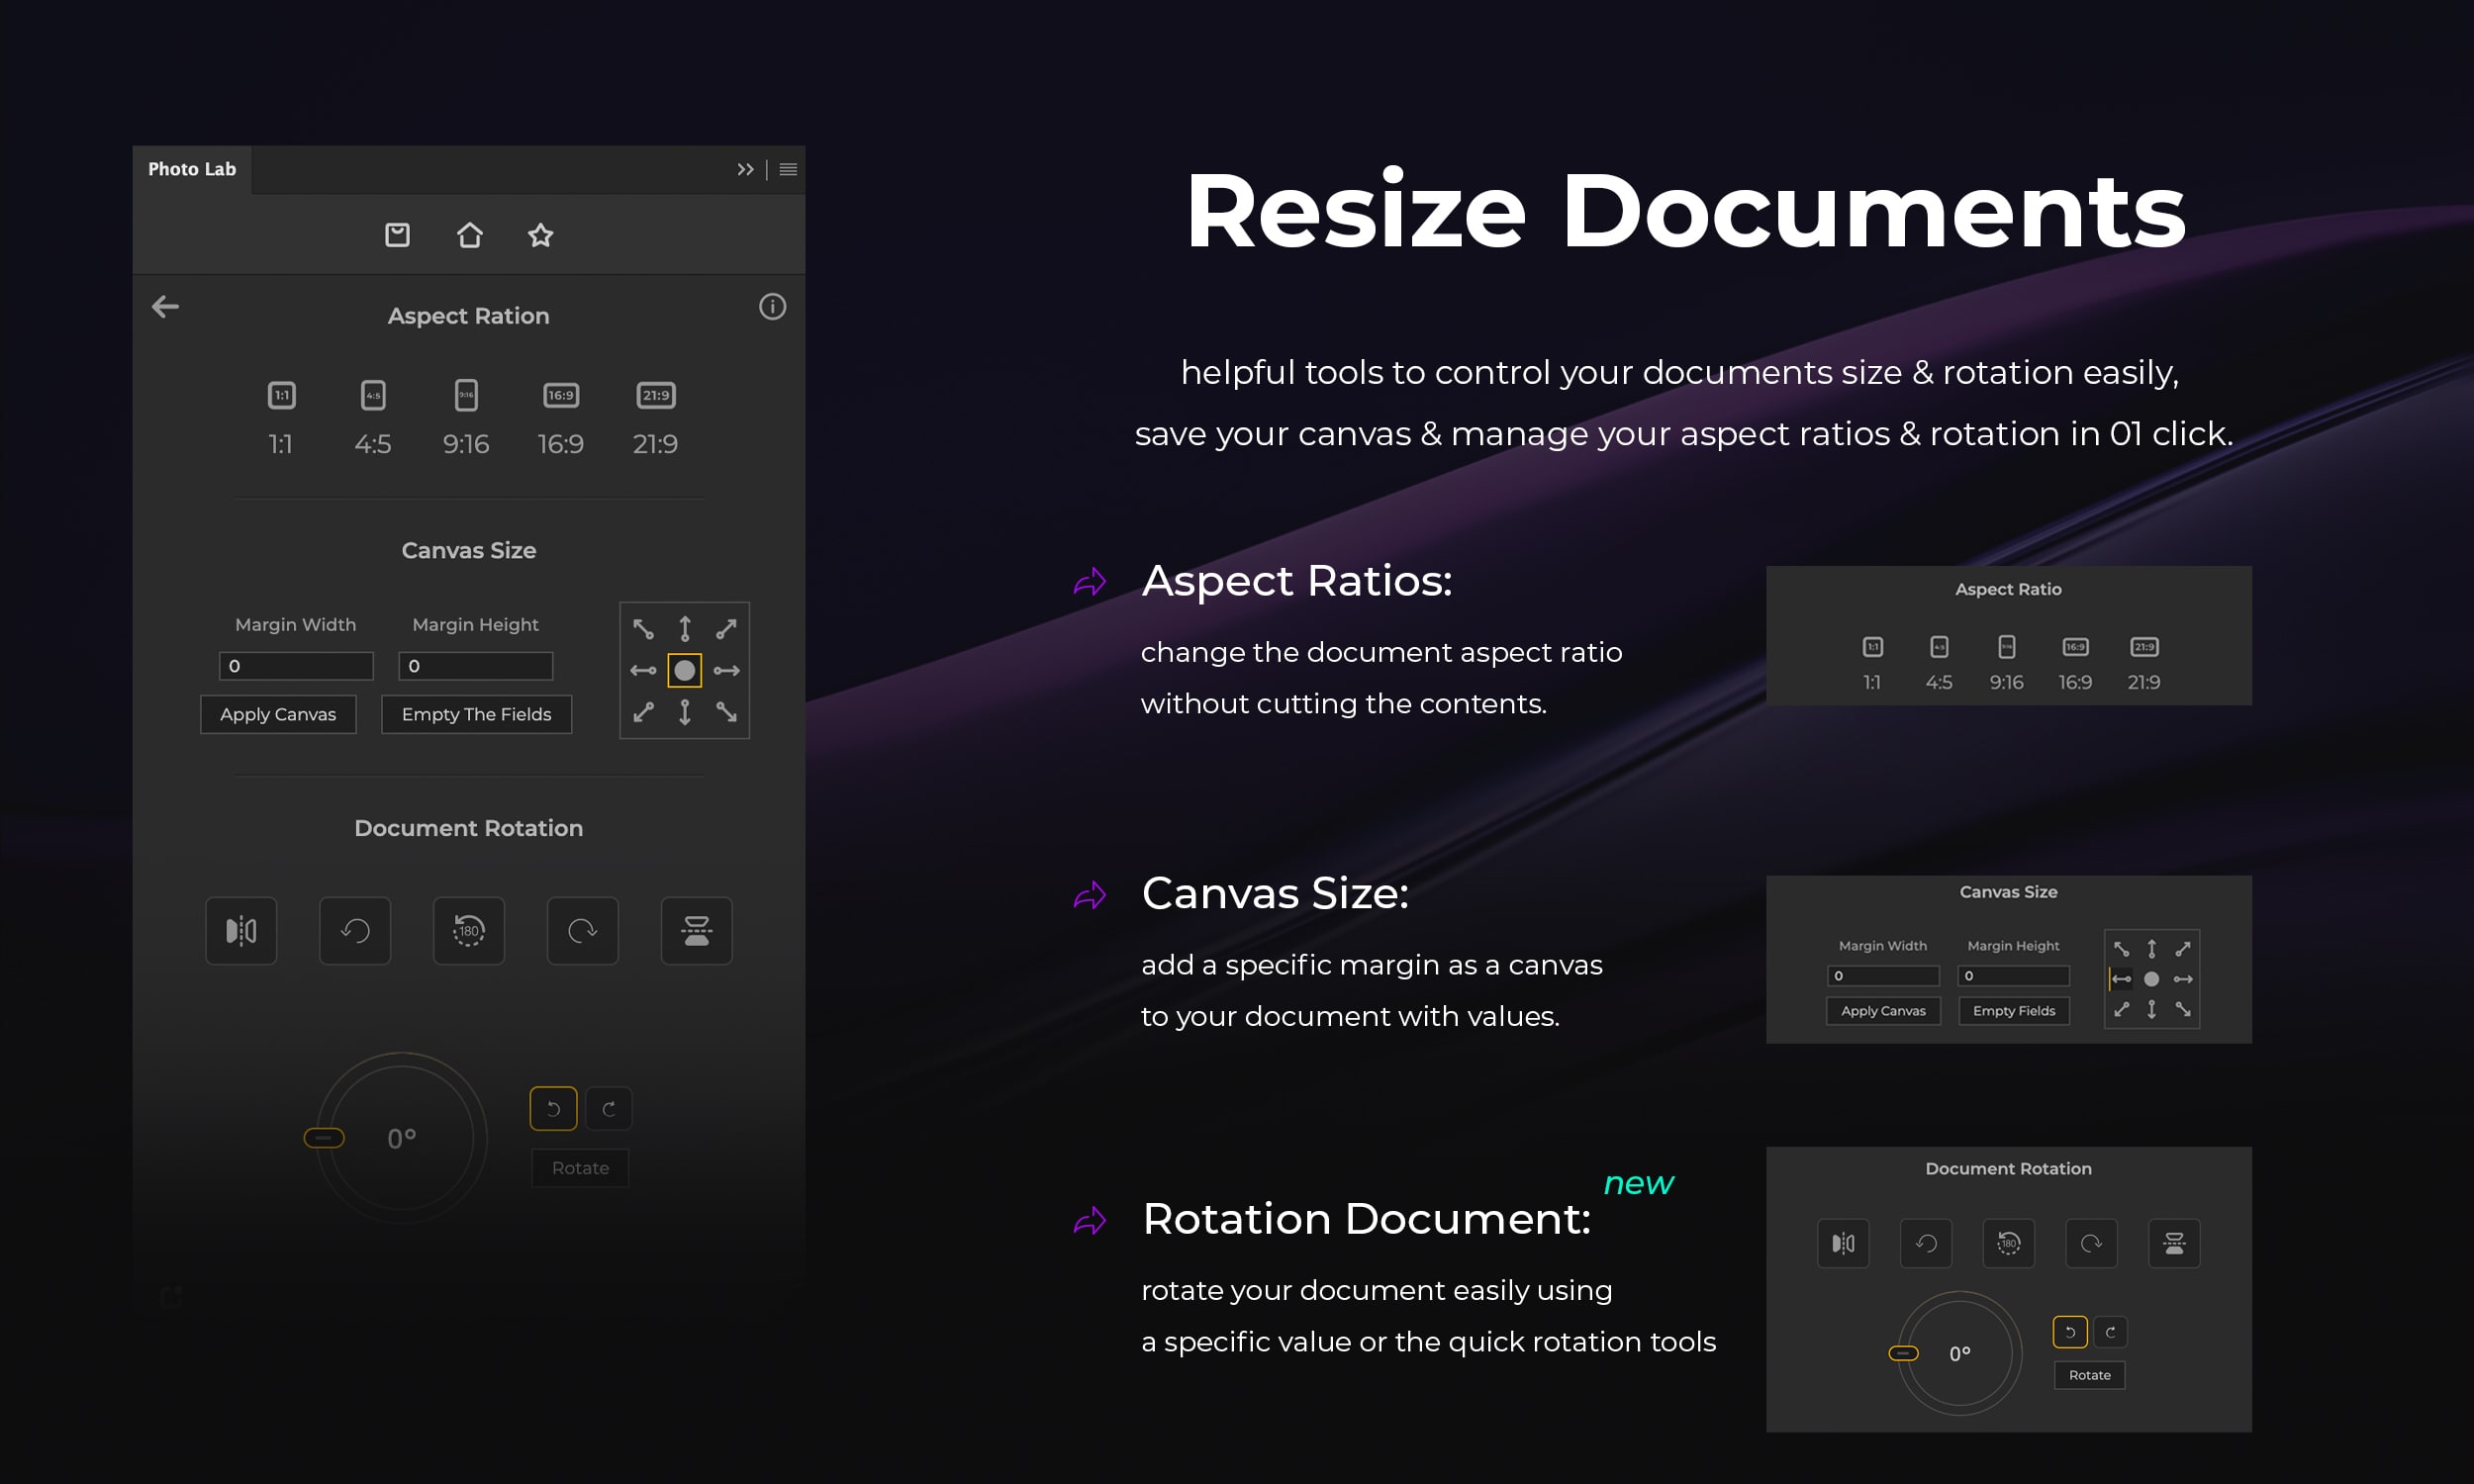
Task: Select the 1:1 aspect ratio icon
Action: coord(281,395)
